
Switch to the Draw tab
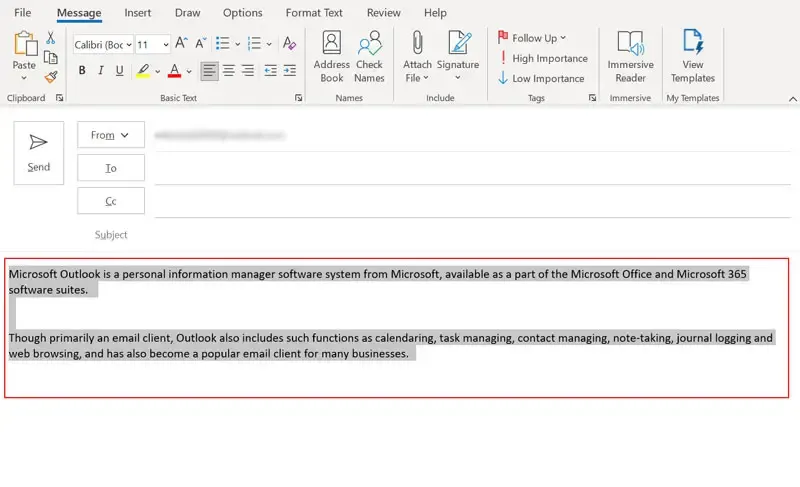[x=187, y=13]
